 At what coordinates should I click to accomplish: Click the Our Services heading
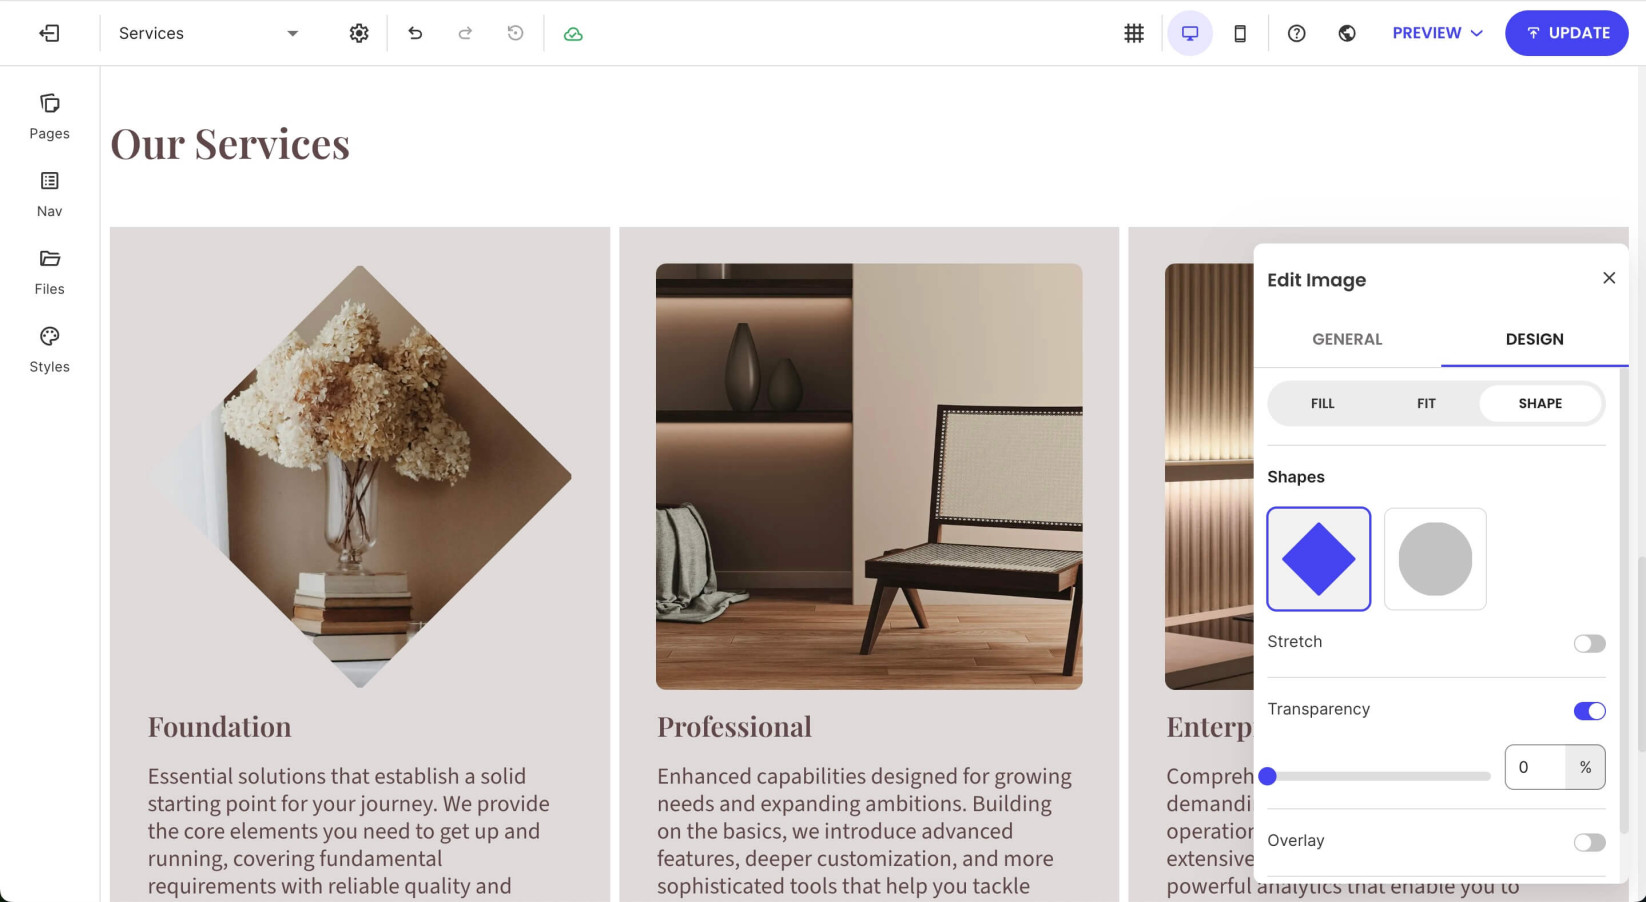click(x=230, y=144)
